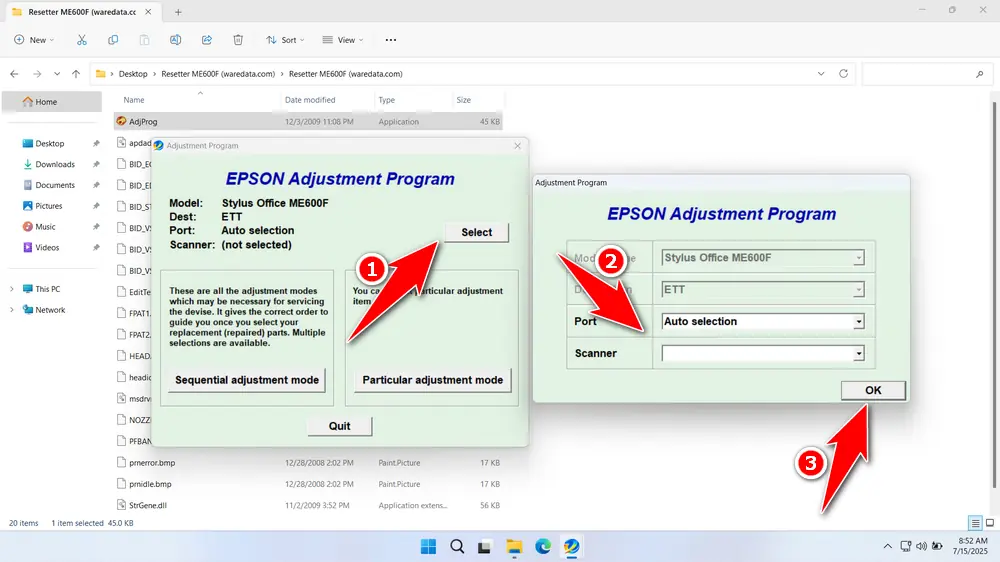Expand the This PC tree node
Viewport: 1000px width, 562px height.
tap(11, 289)
